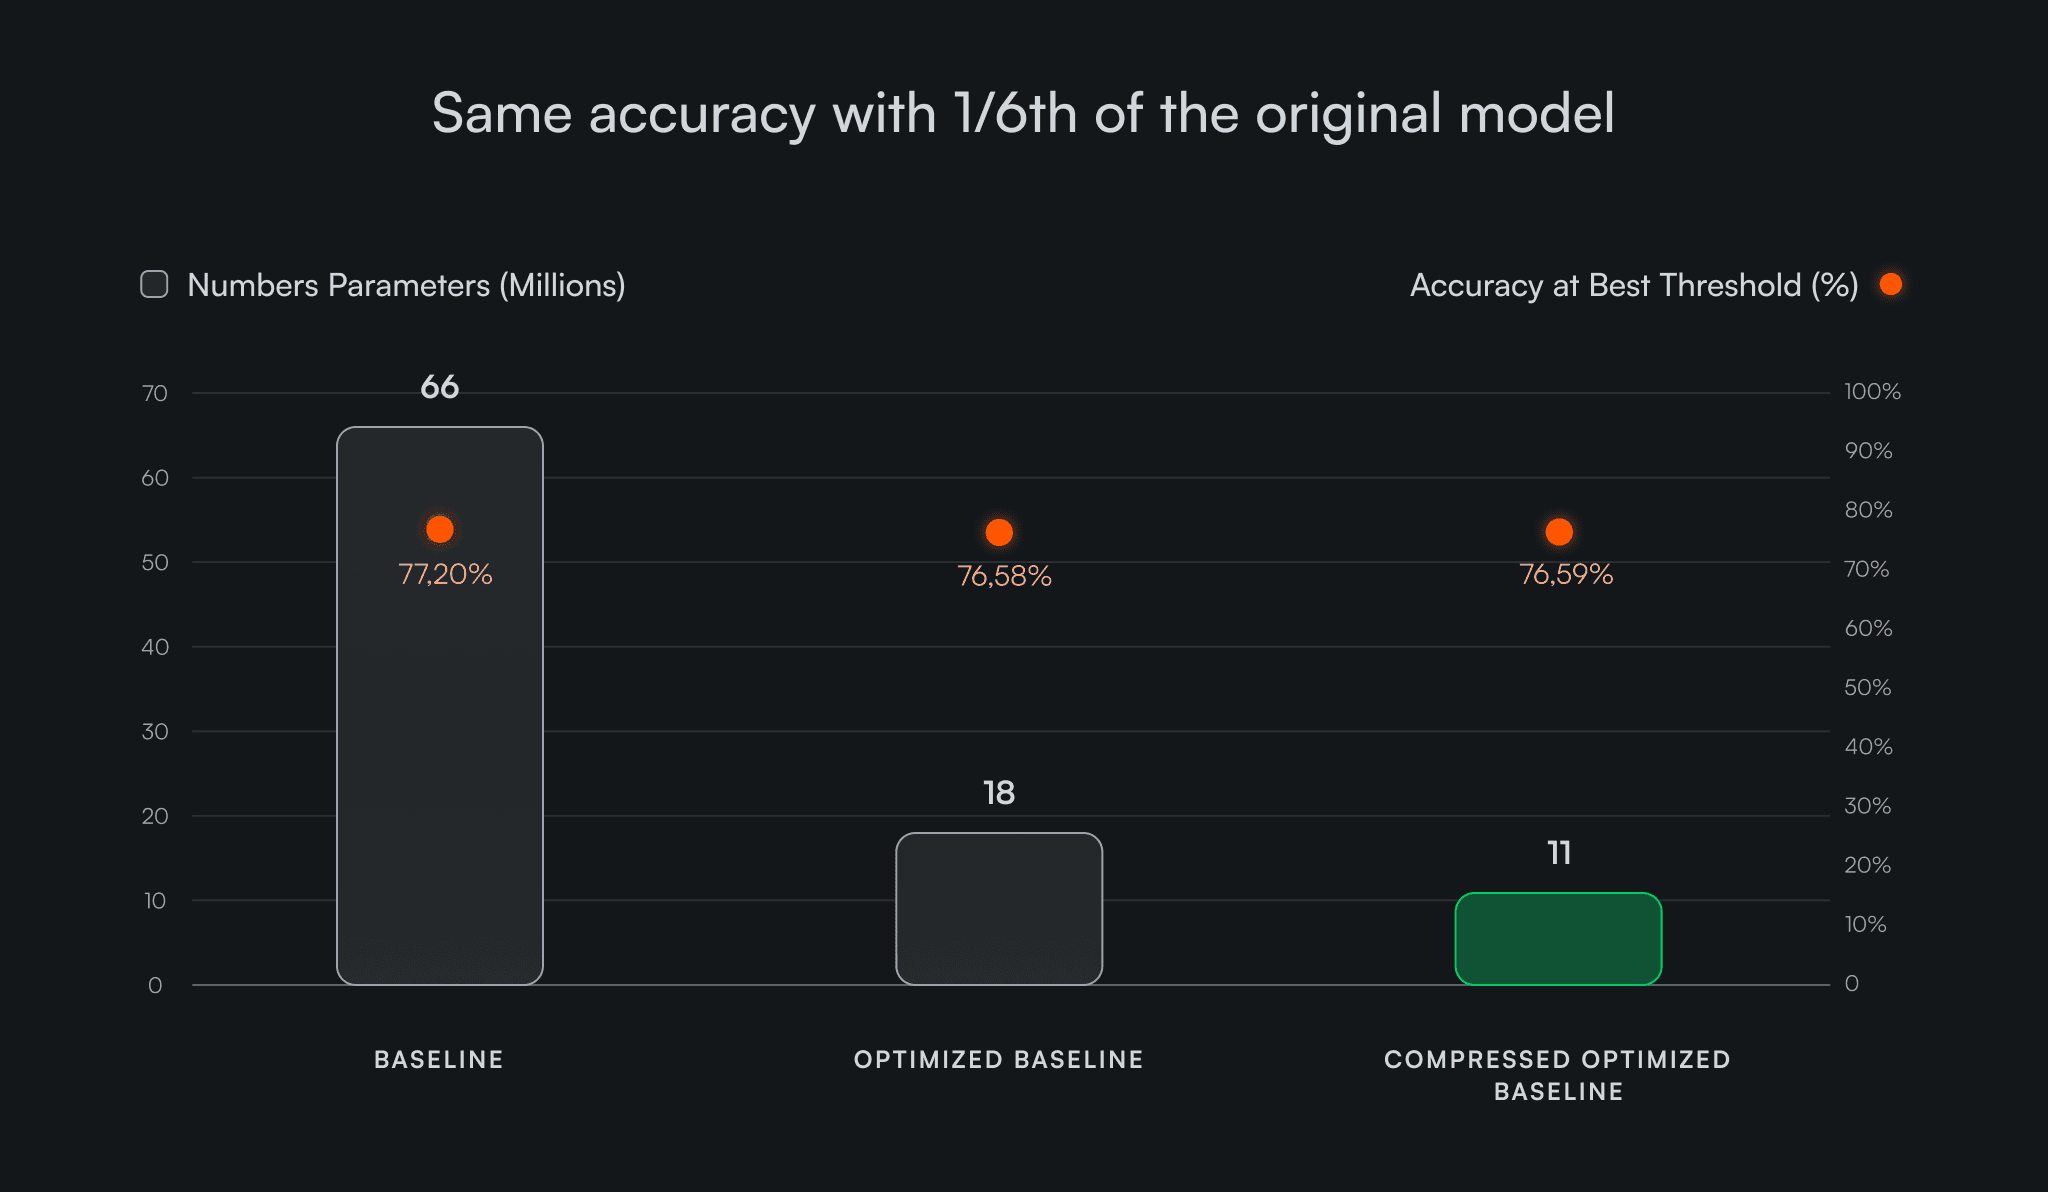The width and height of the screenshot is (2048, 1192).
Task: Select the Optimized Baseline orange accuracy dot
Action: [x=999, y=532]
